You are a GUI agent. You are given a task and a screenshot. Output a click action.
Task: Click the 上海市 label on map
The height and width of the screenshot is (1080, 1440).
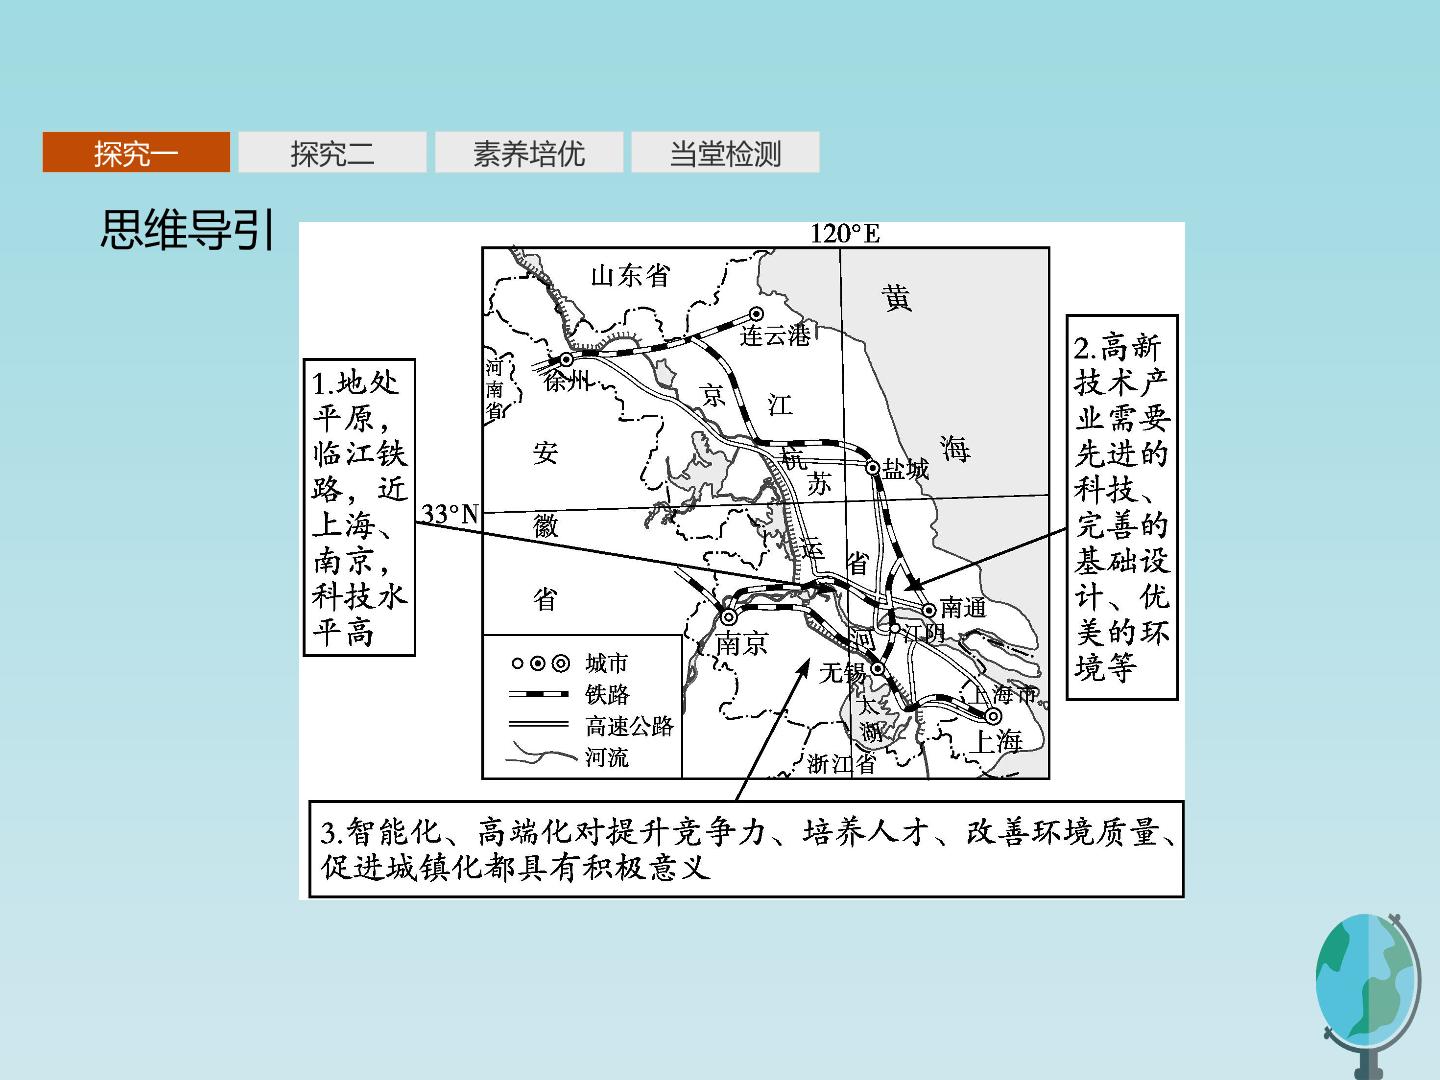(x=1003, y=693)
